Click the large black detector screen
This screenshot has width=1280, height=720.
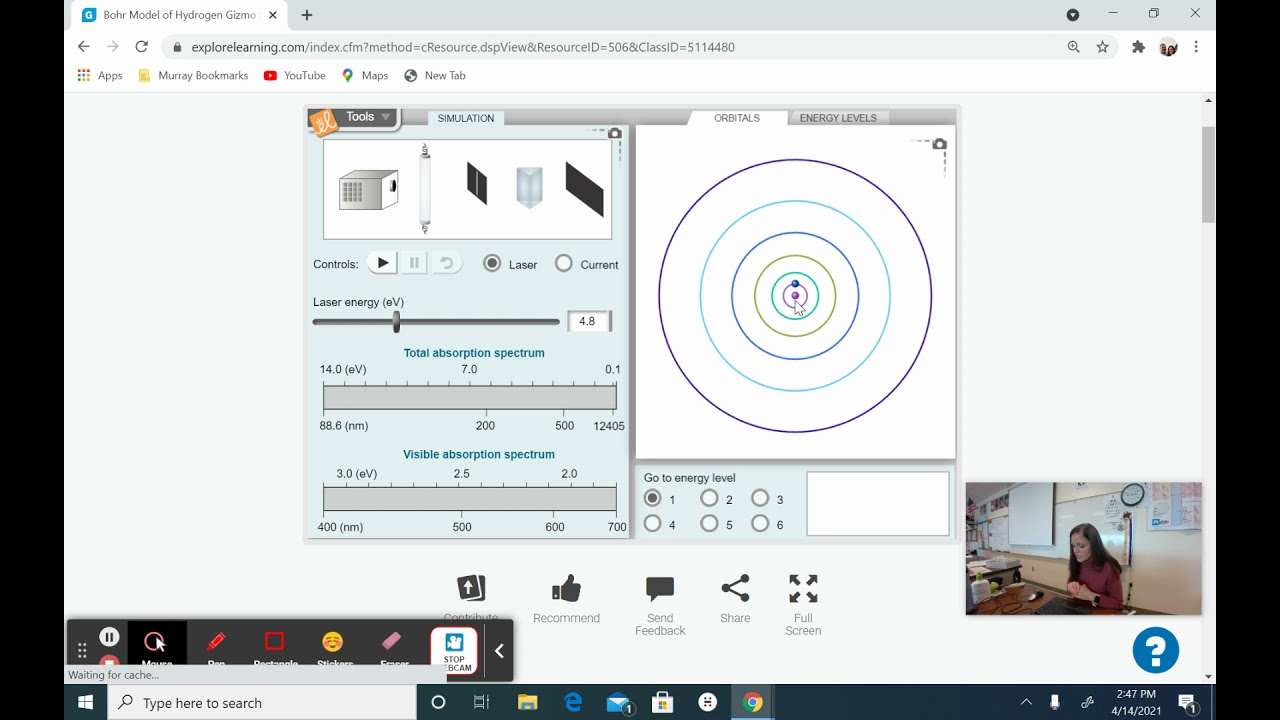pyautogui.click(x=585, y=189)
